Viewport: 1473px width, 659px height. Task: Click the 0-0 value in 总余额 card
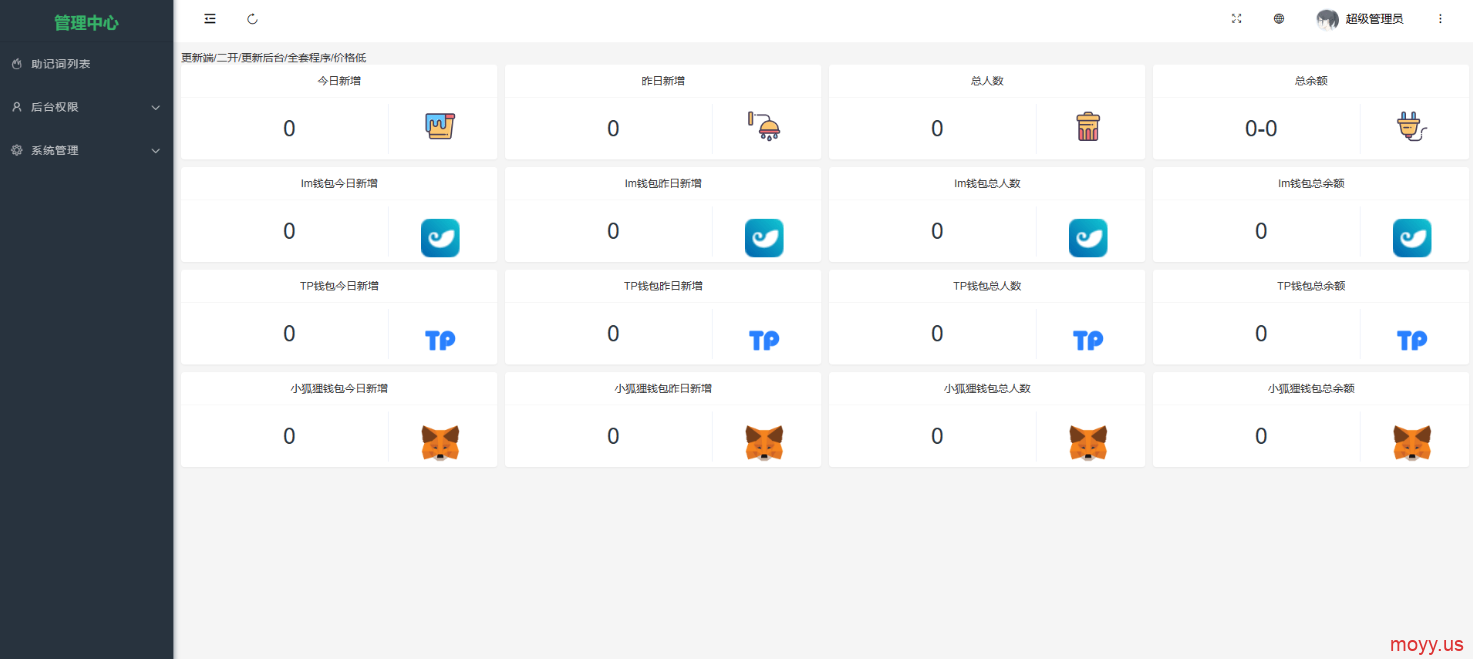point(1261,128)
